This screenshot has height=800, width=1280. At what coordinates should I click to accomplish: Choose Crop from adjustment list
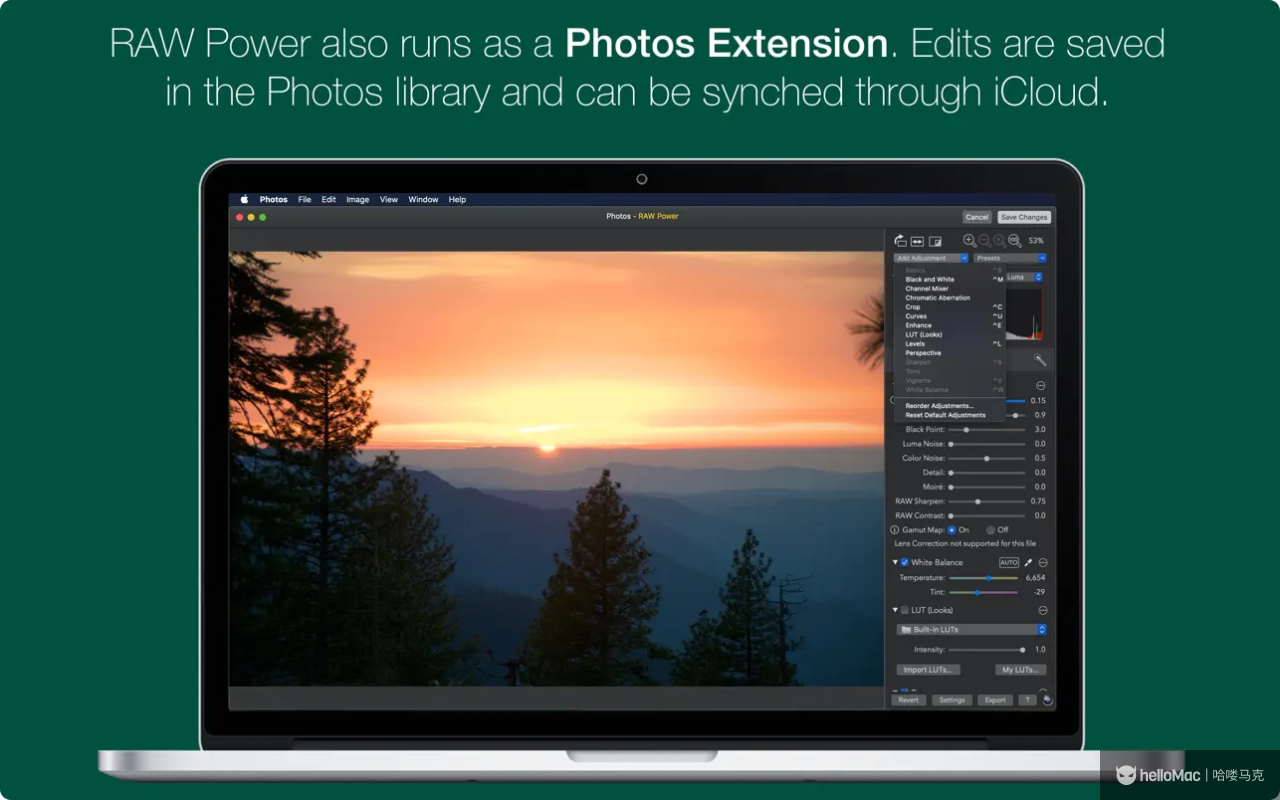tap(950, 307)
